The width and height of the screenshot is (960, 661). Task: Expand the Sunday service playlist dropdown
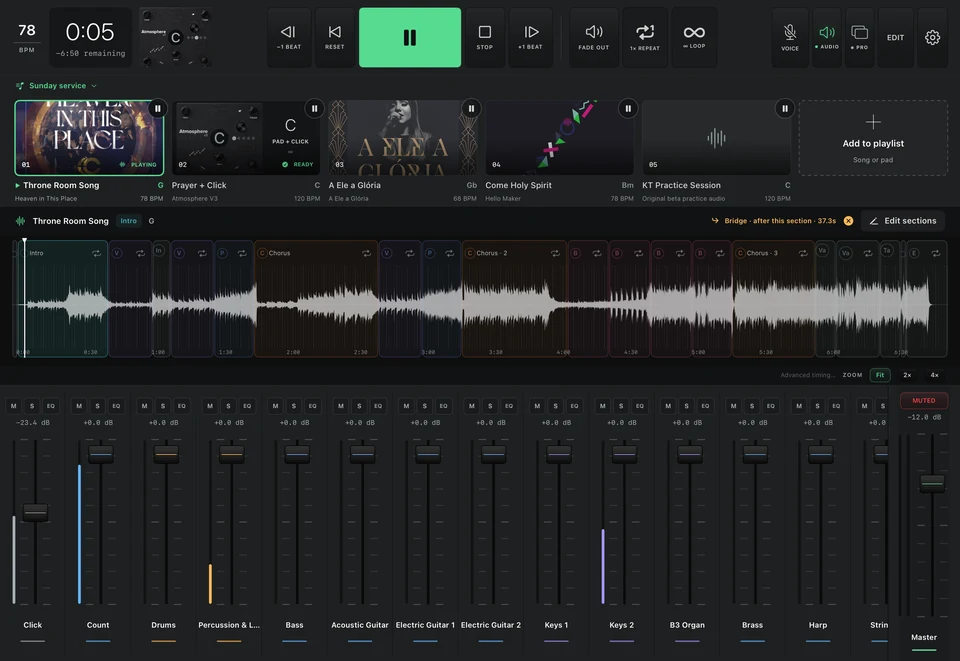(x=56, y=86)
